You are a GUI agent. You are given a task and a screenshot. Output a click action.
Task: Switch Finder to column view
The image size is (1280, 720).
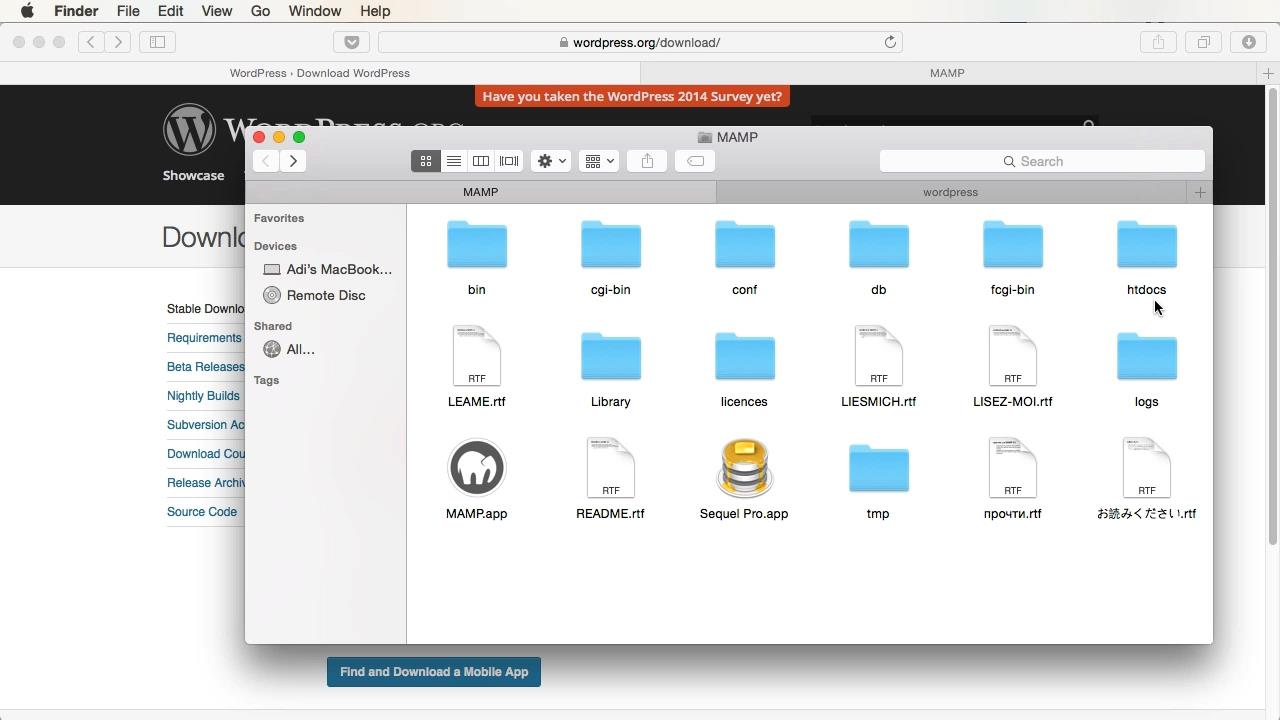coord(481,161)
